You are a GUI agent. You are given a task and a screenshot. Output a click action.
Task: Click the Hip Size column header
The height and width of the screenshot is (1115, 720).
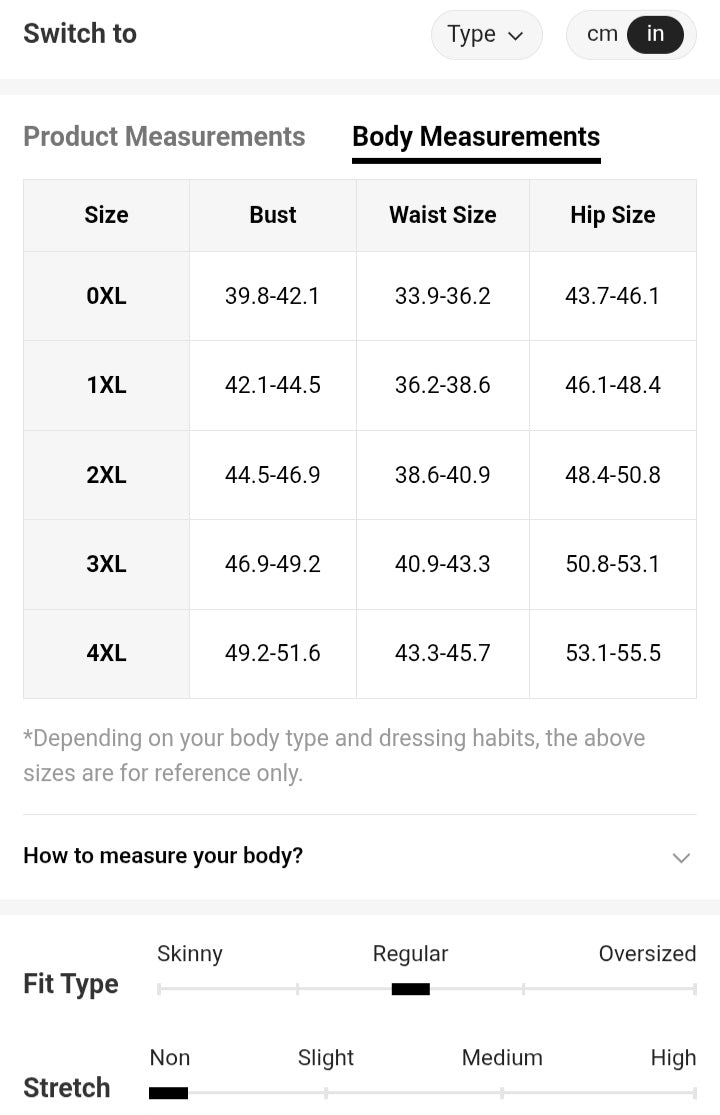click(612, 215)
